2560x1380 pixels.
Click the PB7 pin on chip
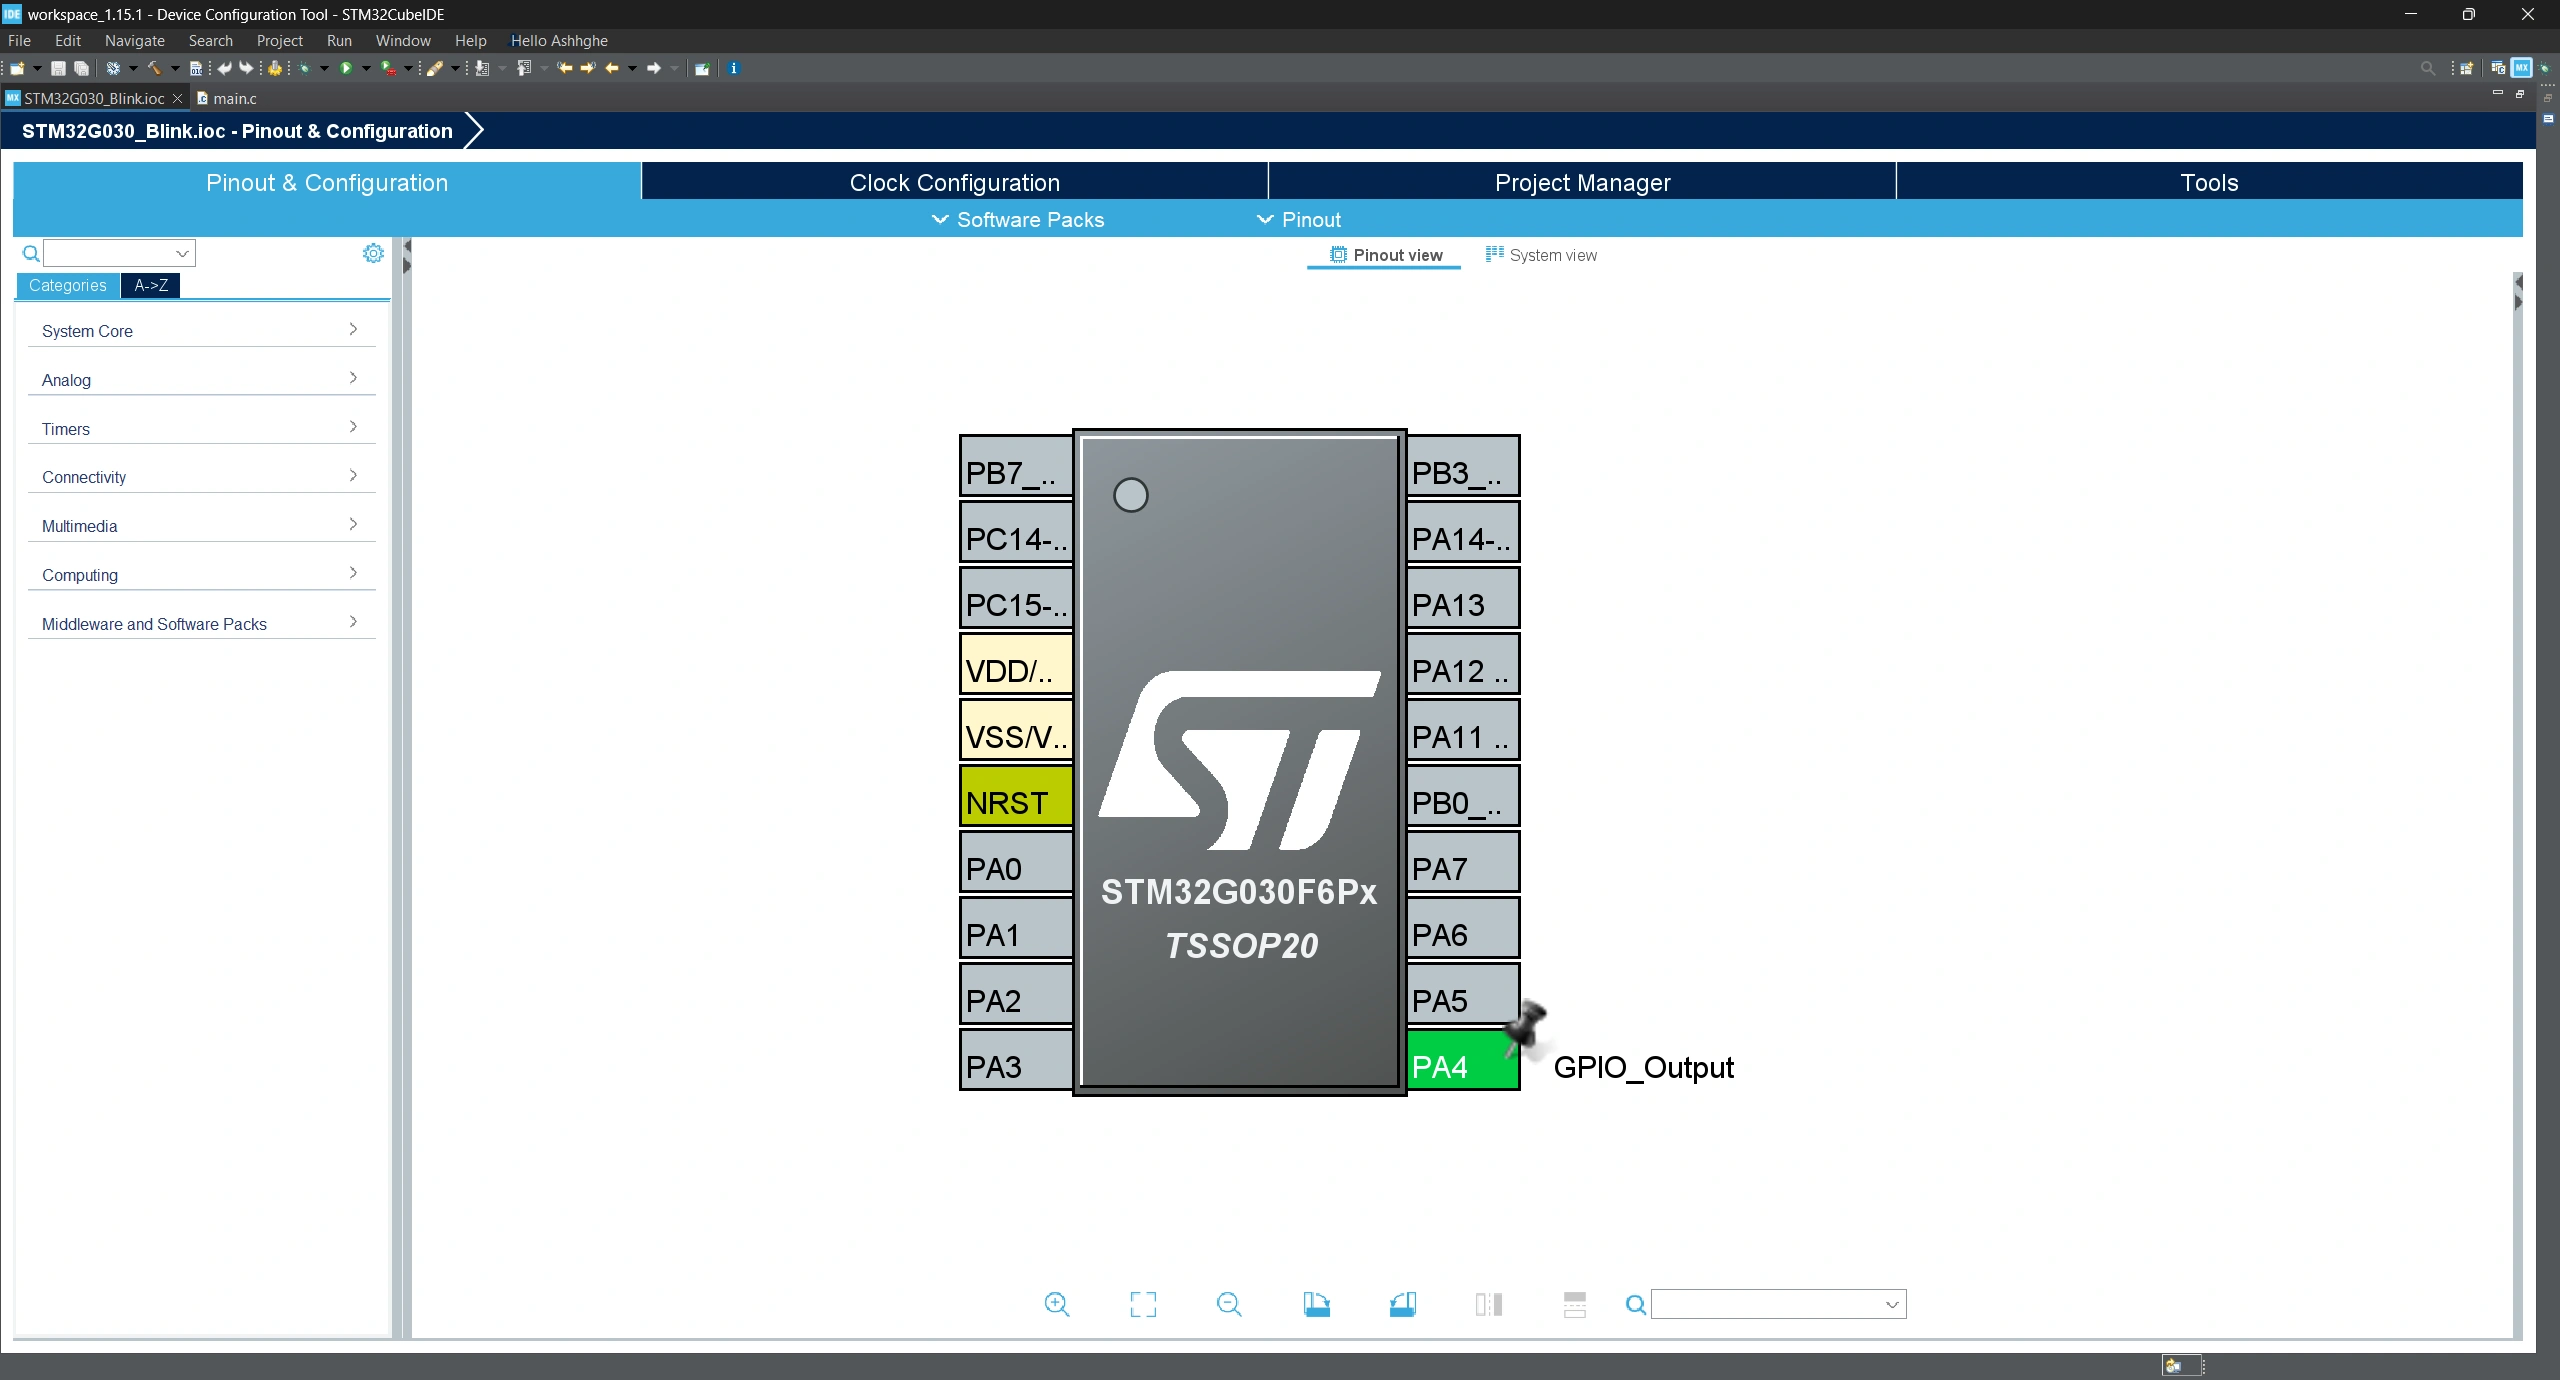tap(1016, 466)
